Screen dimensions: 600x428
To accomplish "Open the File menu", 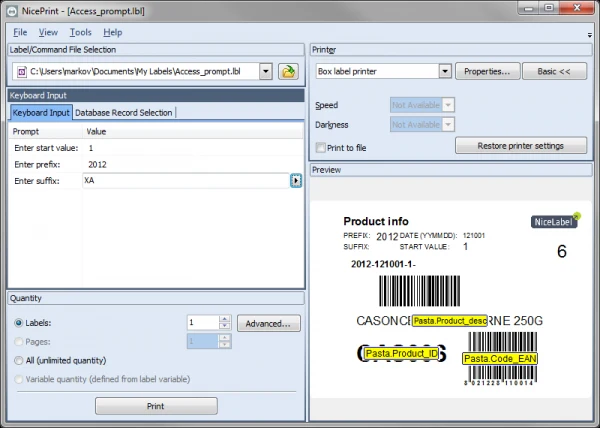I will pos(20,33).
